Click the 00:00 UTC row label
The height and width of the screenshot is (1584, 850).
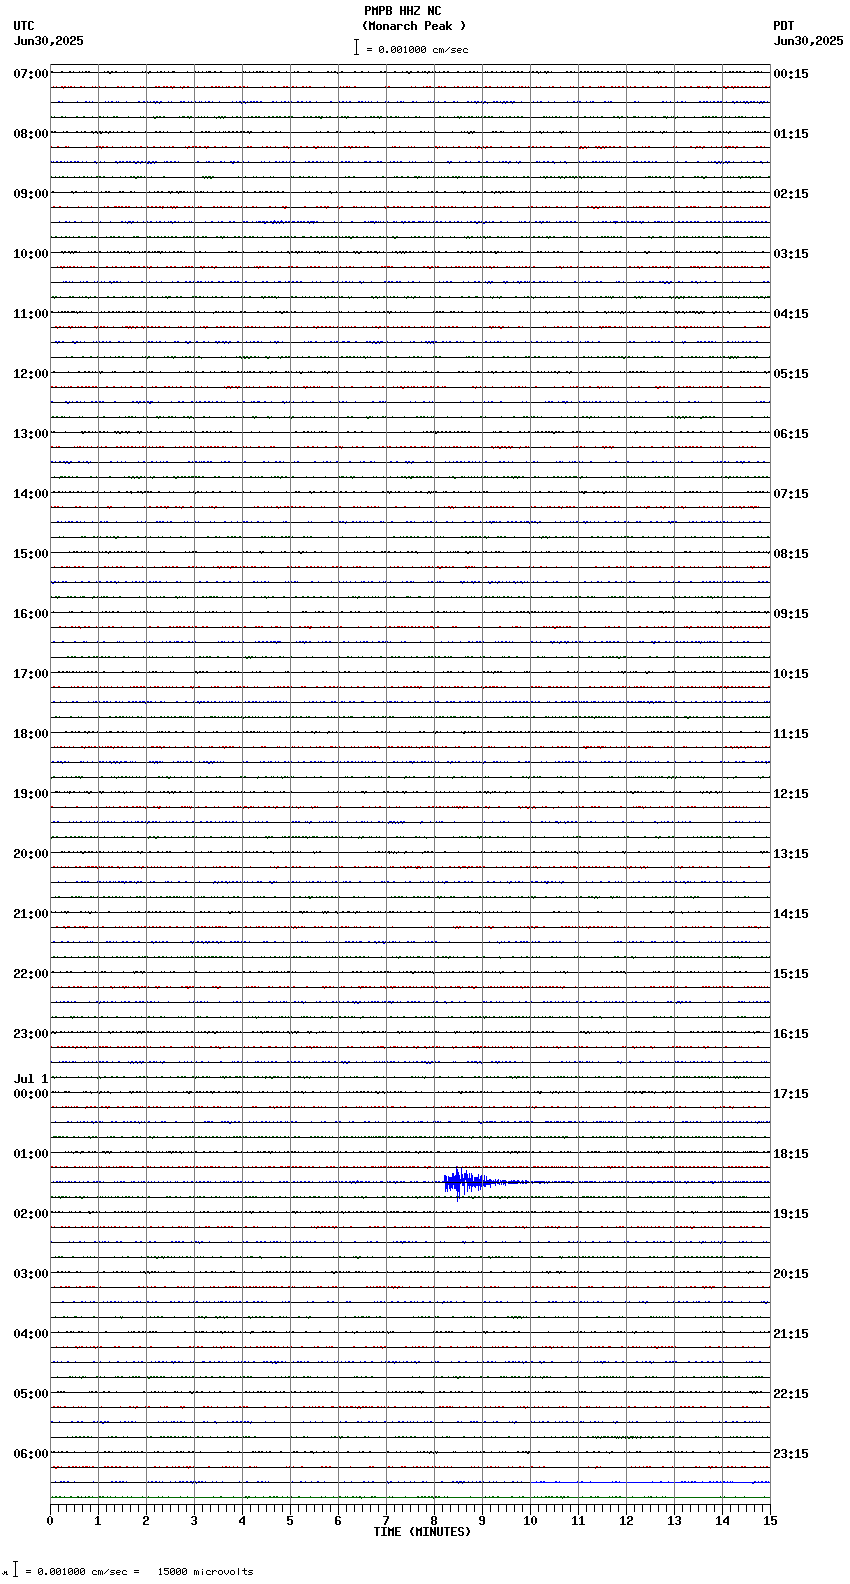[31, 1094]
